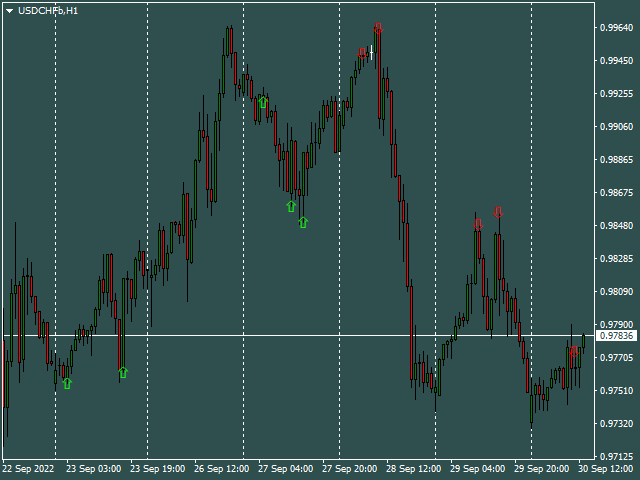
Task: Select the green buy arrow at the 0.98480 level
Action: tap(303, 222)
